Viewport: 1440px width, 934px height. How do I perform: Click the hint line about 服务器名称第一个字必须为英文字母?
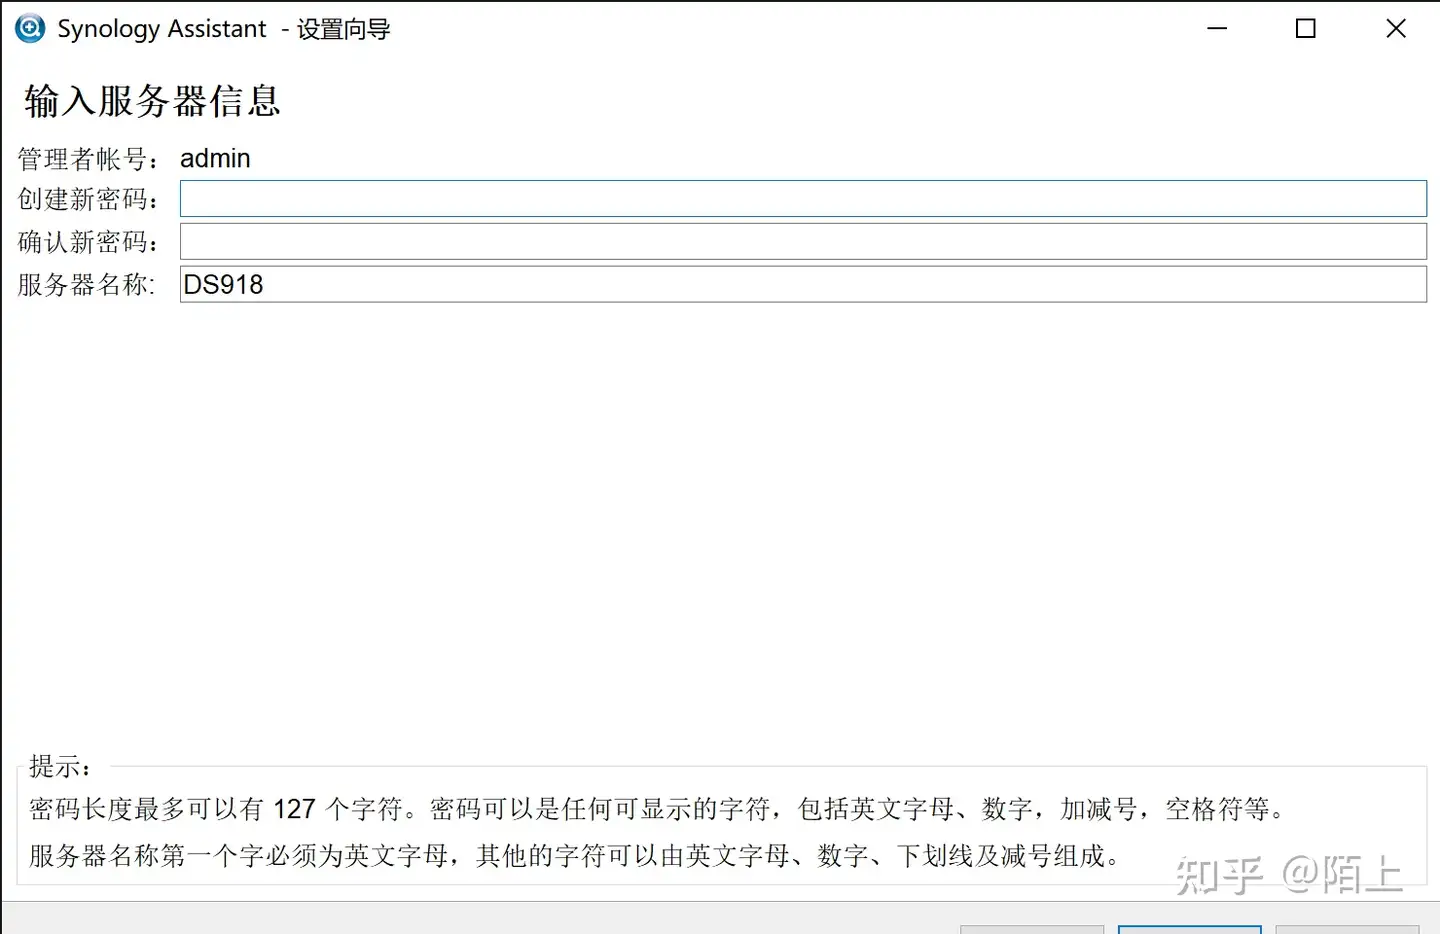click(x=575, y=855)
